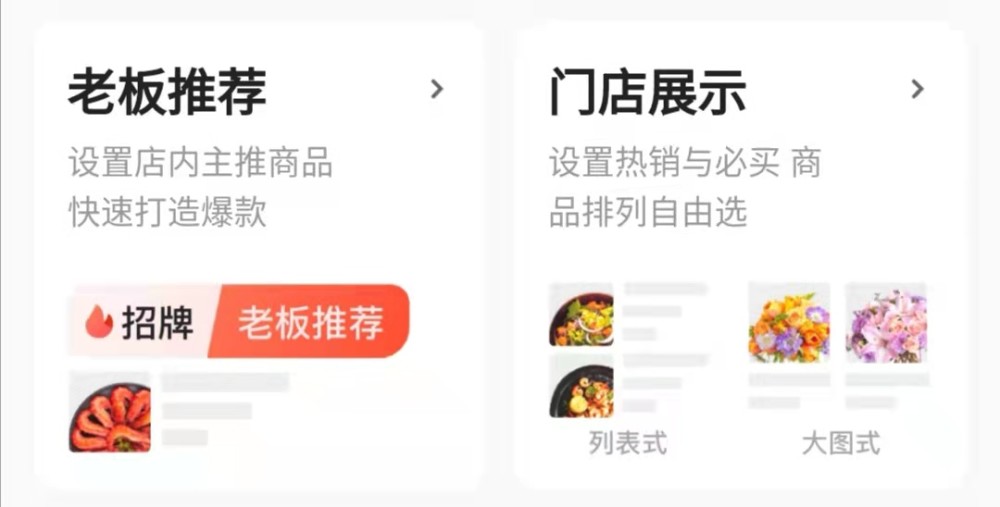The height and width of the screenshot is (507, 1000).
Task: Click the 设置店内主推商品 description text
Action: point(200,163)
